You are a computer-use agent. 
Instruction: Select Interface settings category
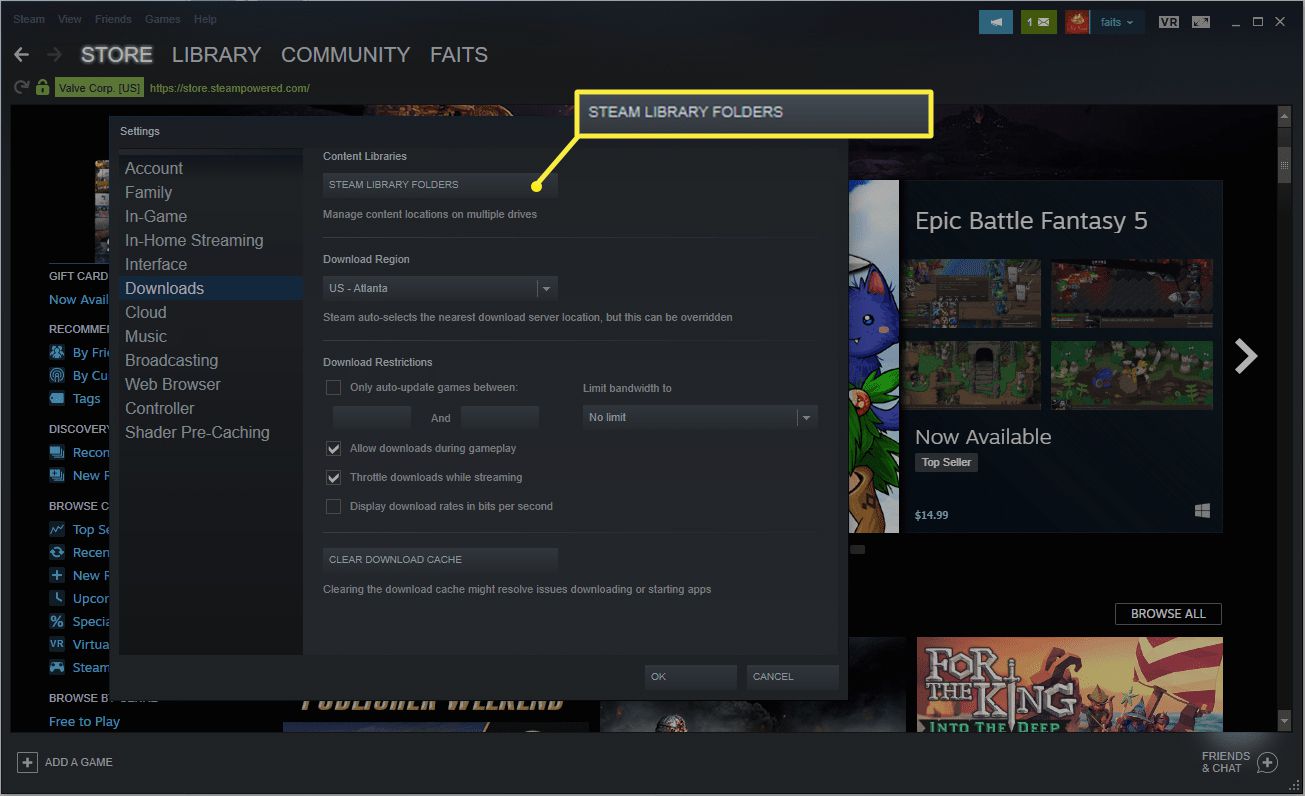(211, 264)
